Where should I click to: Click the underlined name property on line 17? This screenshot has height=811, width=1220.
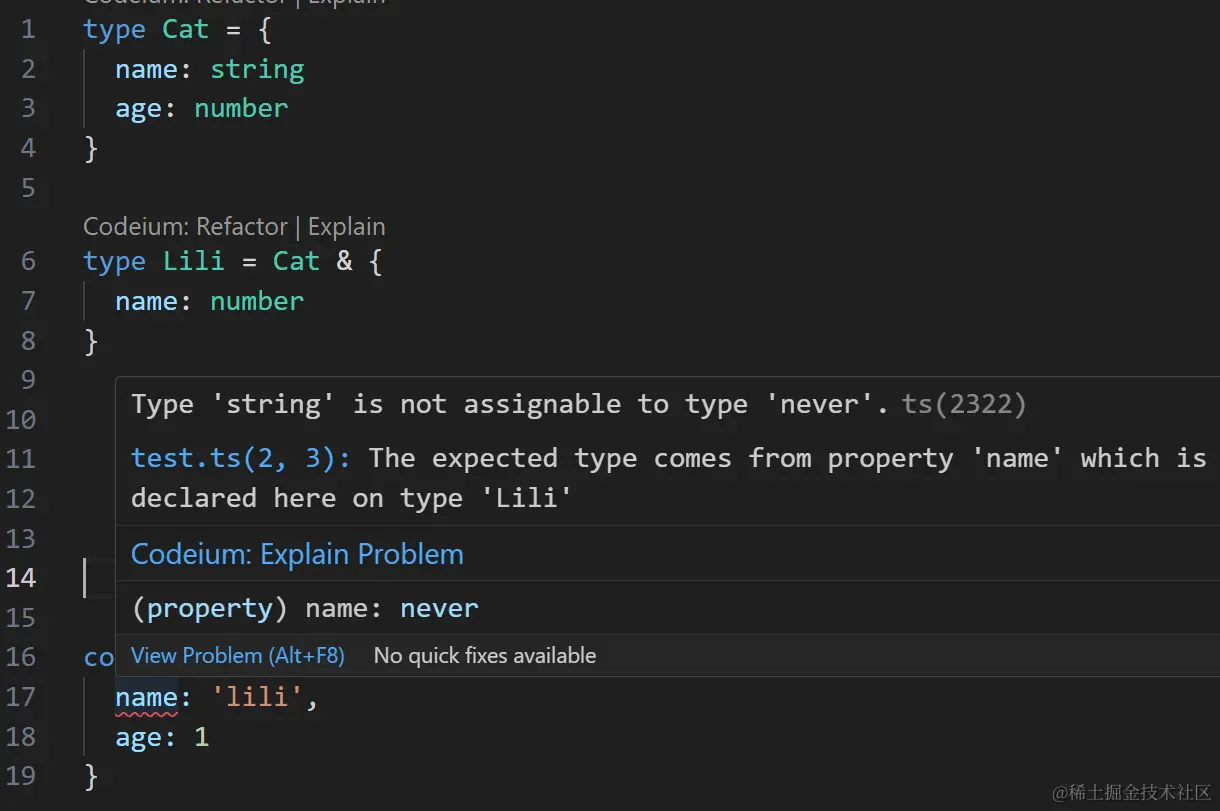point(146,697)
